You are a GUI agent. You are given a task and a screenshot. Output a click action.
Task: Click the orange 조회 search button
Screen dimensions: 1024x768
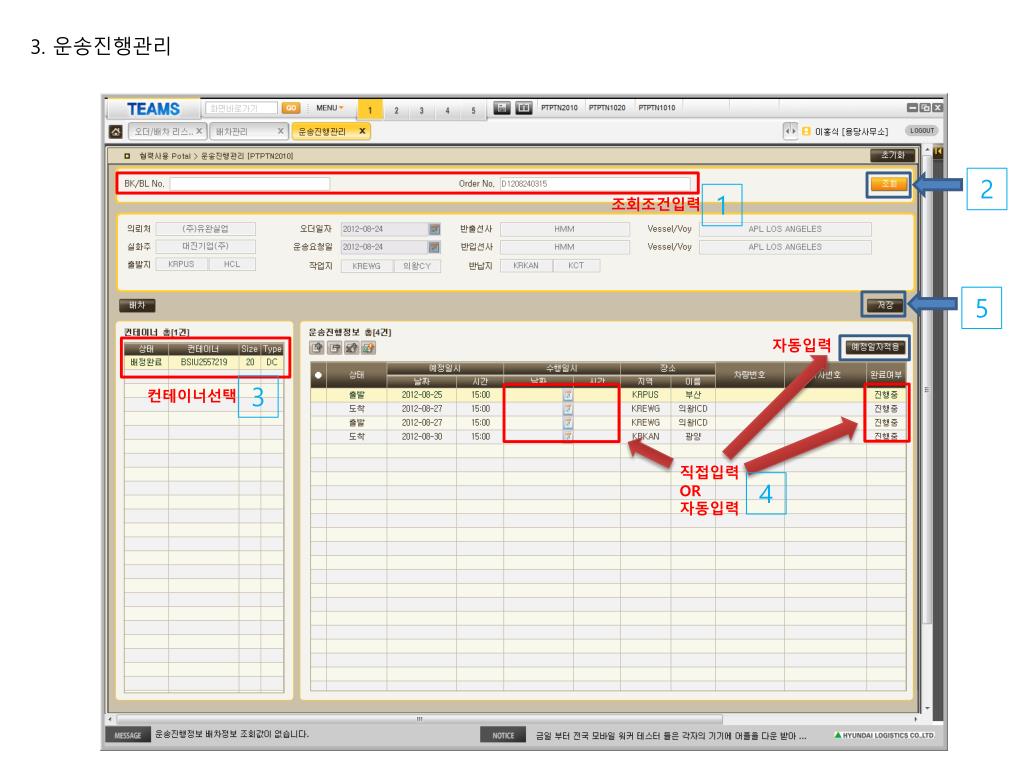(889, 184)
